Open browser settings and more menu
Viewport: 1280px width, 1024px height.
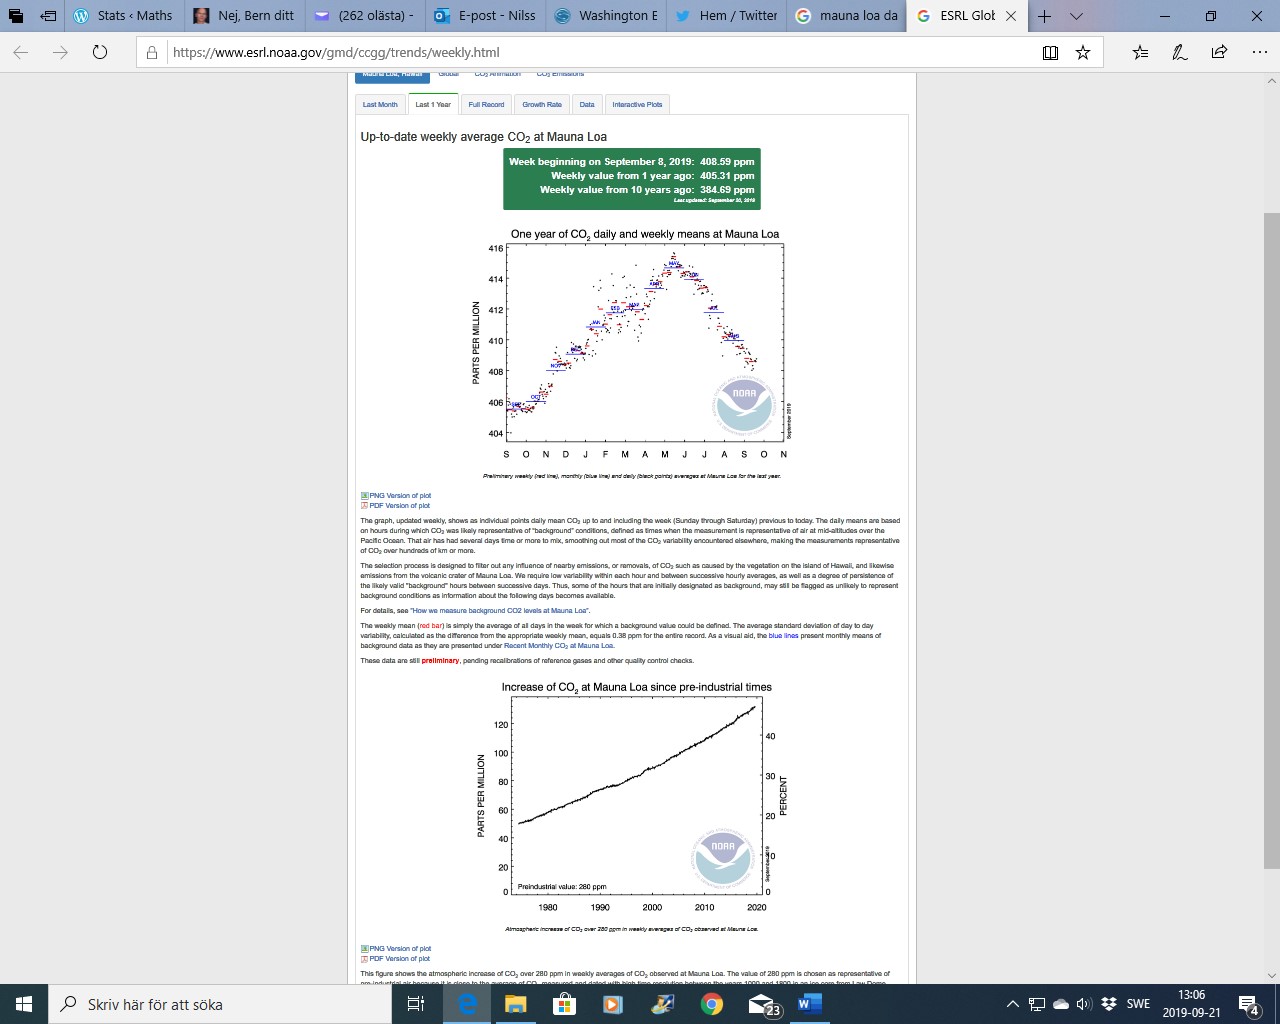tap(1259, 53)
